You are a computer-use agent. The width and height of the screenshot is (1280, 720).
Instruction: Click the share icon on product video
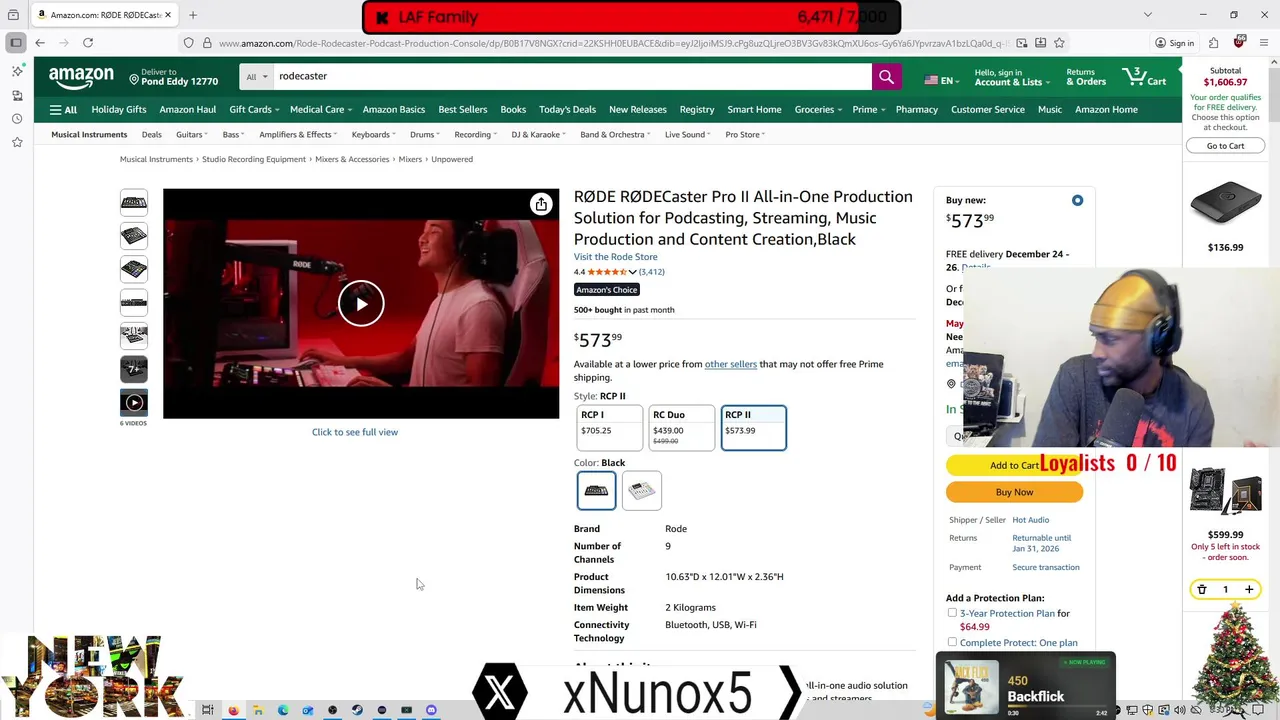pos(541,204)
